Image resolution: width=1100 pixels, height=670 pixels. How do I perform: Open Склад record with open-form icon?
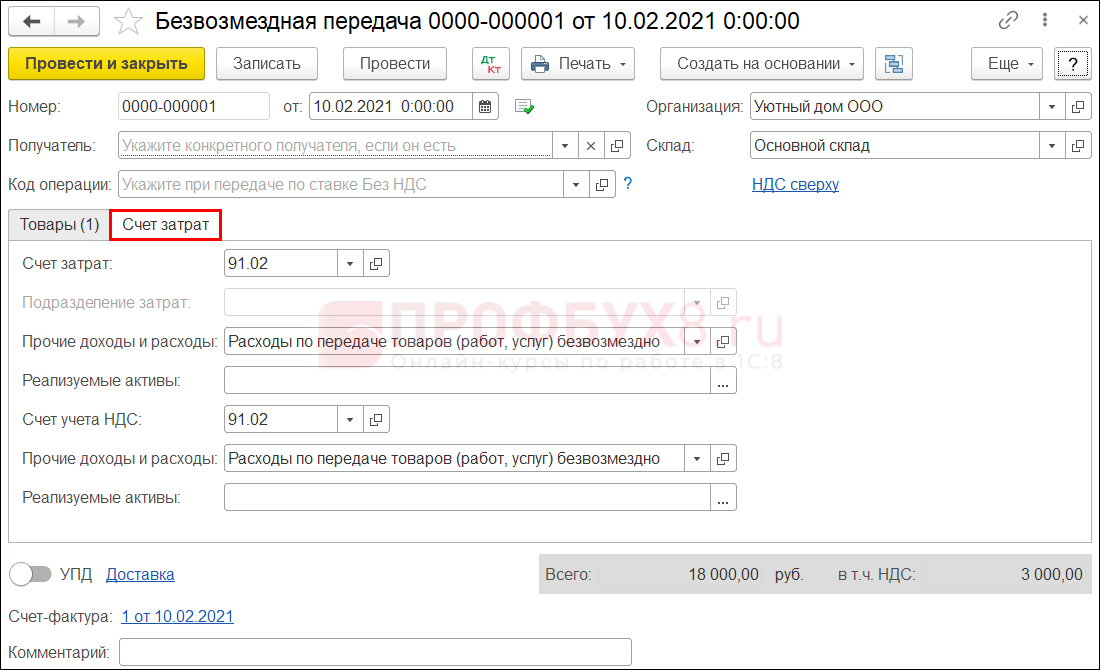tap(1078, 146)
